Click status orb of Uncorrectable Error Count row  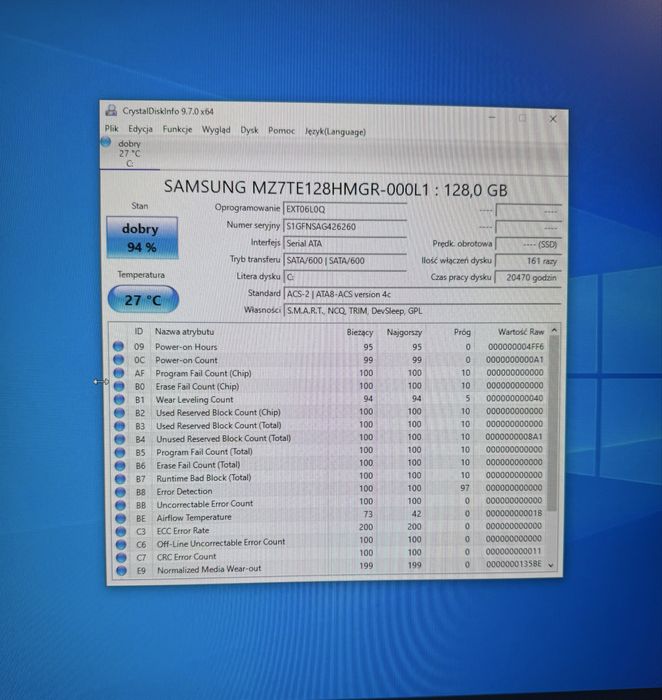(x=121, y=505)
